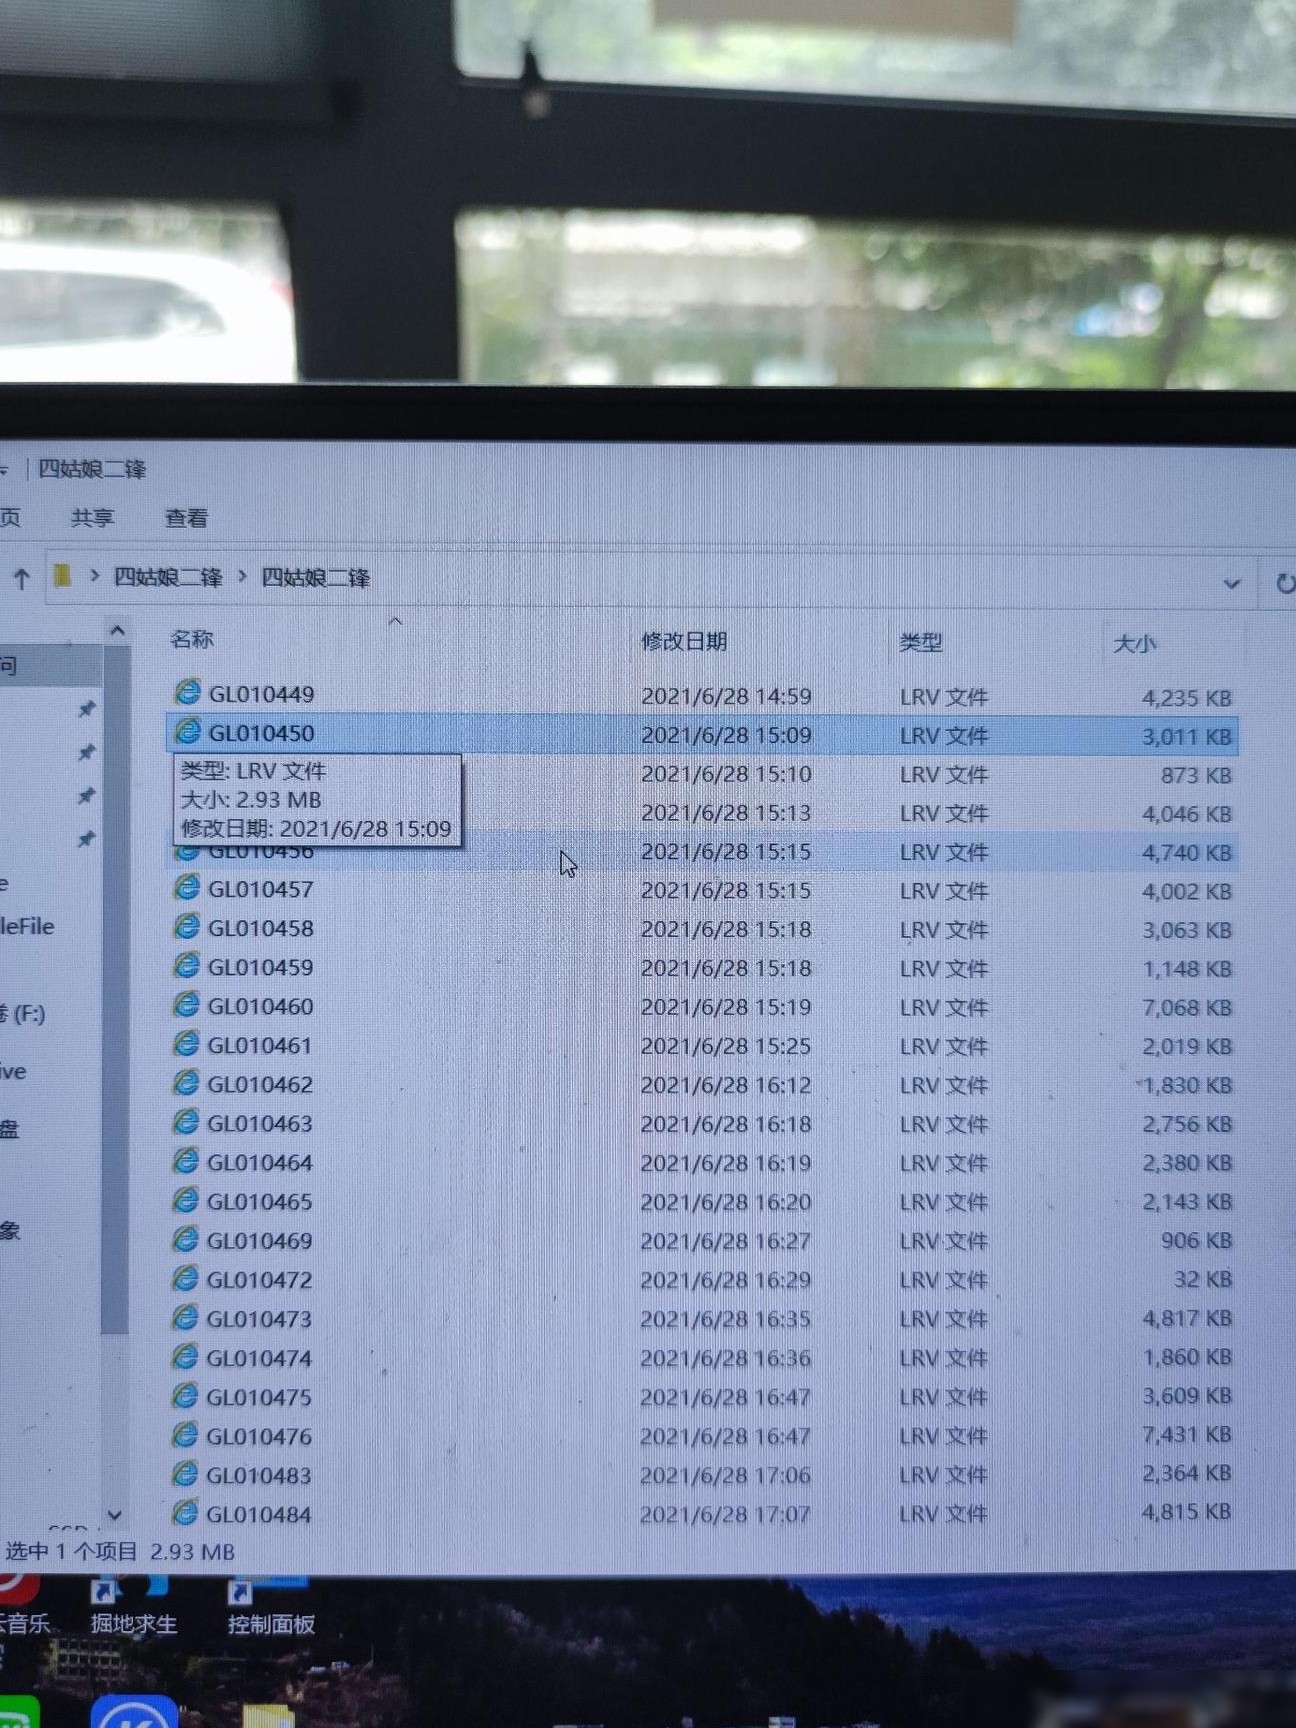Select the GL010484 file icon

pos(186,1512)
